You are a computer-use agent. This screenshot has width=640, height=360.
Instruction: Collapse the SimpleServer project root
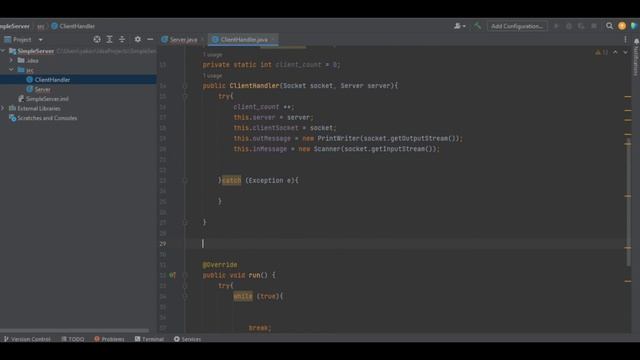pos(3,51)
